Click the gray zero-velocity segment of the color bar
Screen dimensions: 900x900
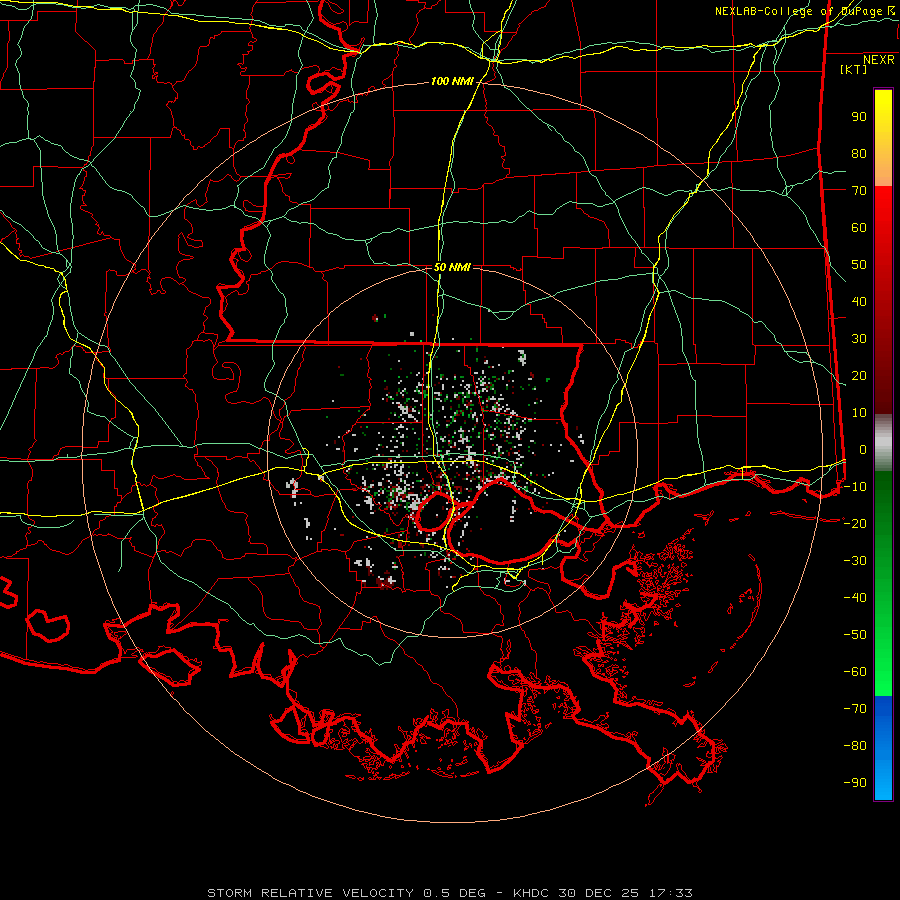coord(883,443)
